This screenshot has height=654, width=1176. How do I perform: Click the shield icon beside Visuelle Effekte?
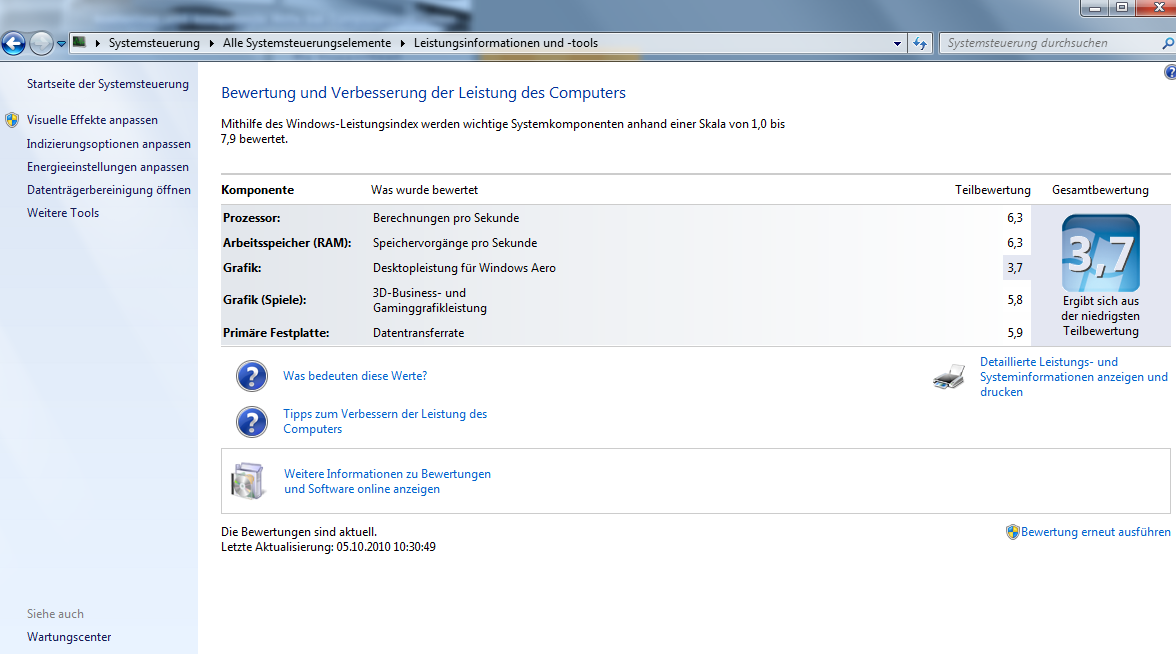[x=12, y=120]
